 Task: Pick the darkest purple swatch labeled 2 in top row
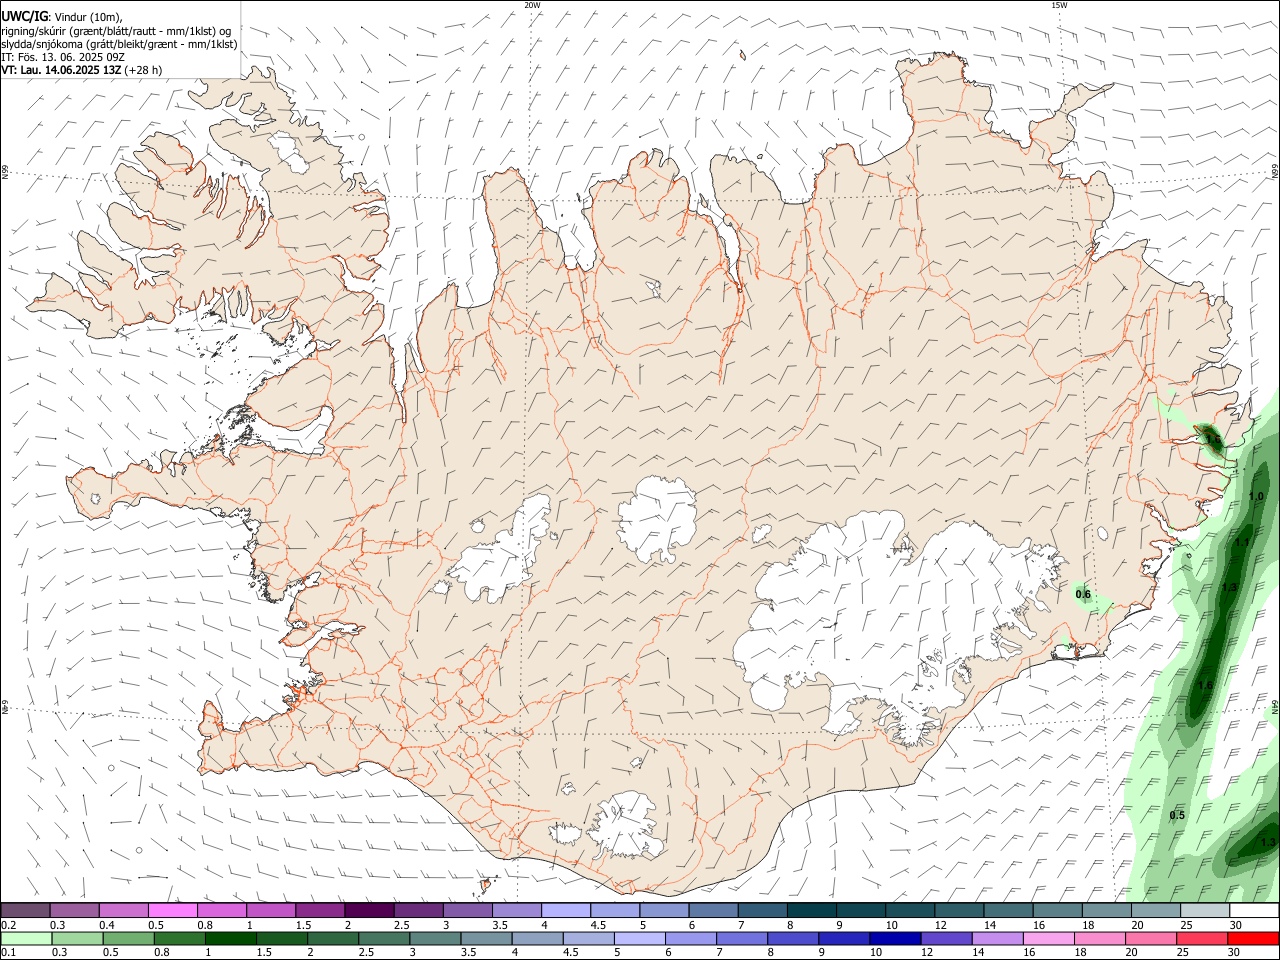(369, 910)
